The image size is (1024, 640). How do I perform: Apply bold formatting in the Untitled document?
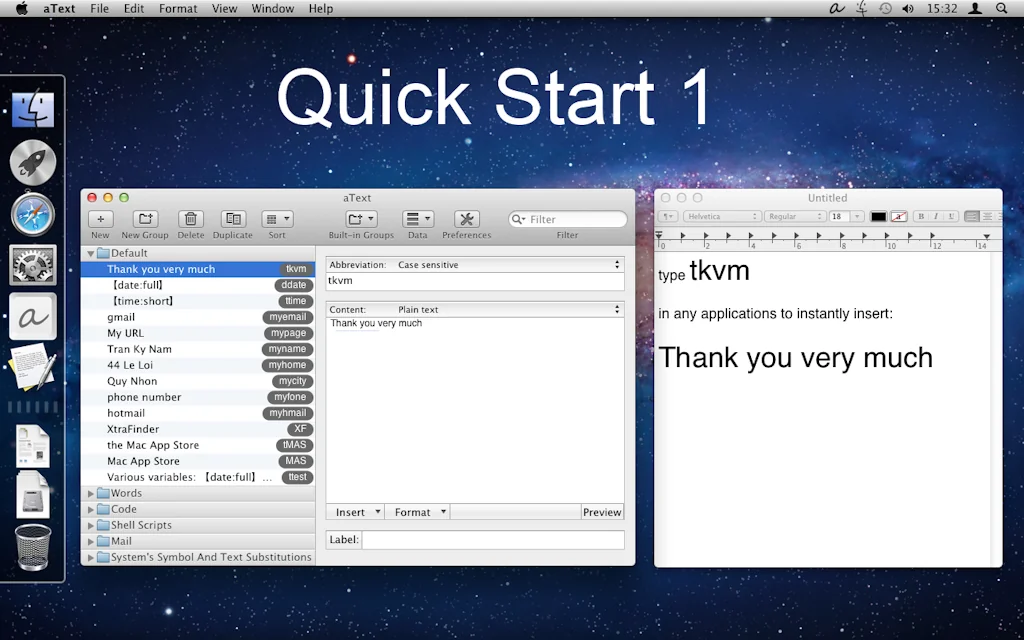[921, 216]
